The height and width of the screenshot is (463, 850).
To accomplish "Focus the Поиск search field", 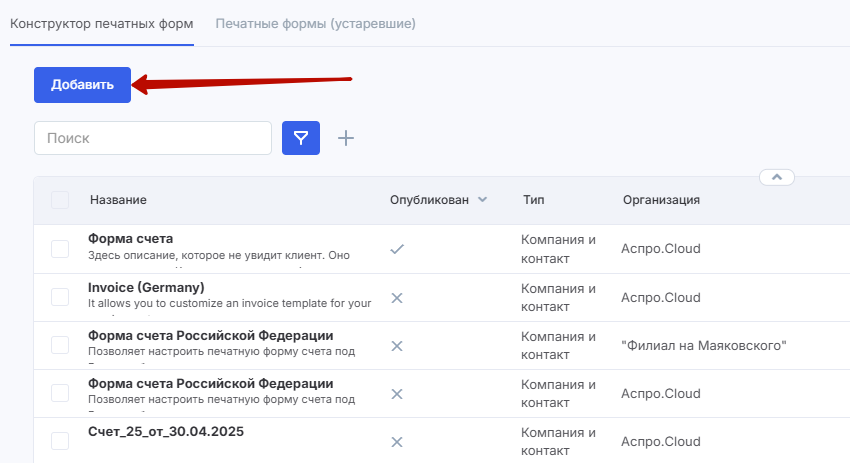I will pos(153,138).
